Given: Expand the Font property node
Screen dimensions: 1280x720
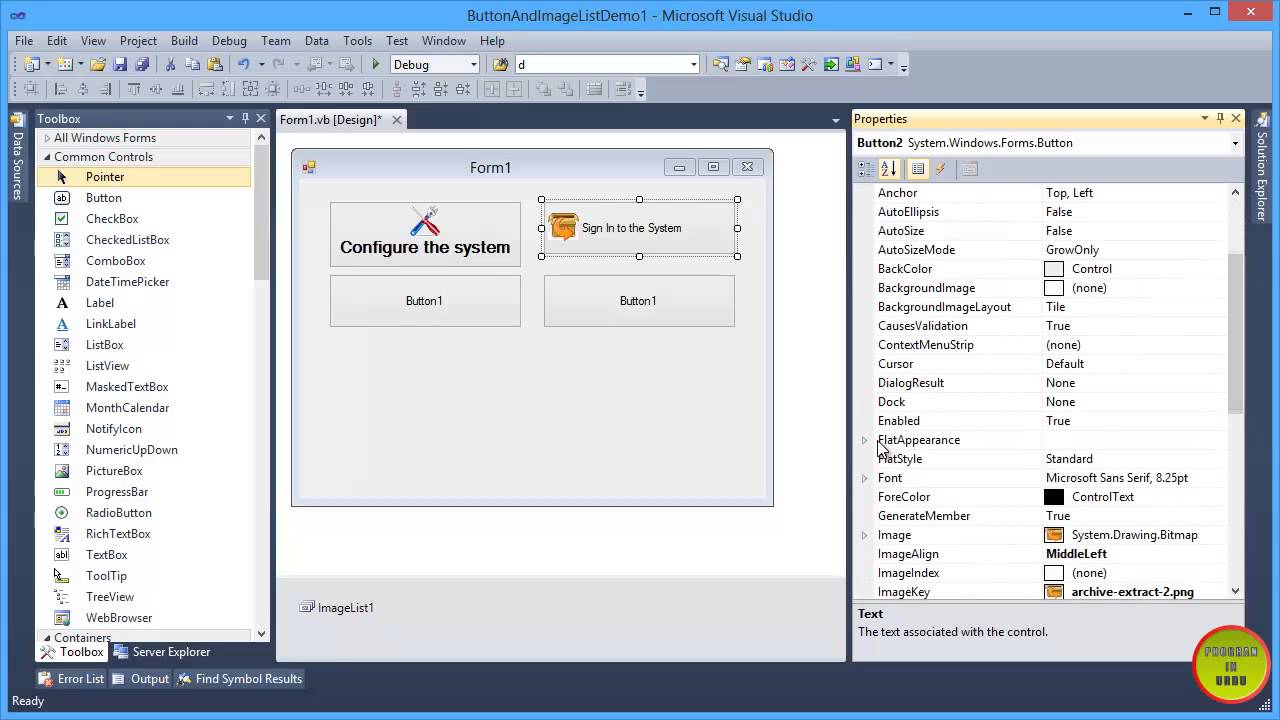Looking at the screenshot, I should pyautogui.click(x=865, y=478).
